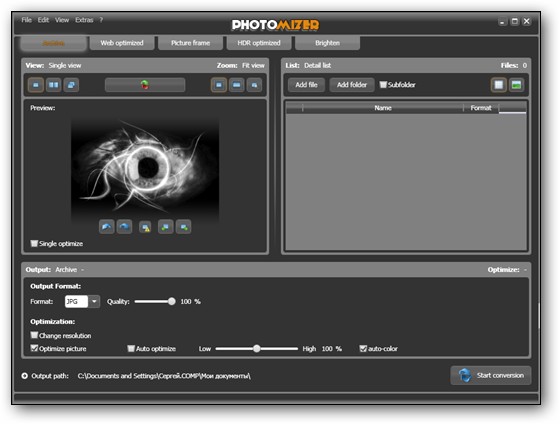
Task: Sort list by Format column header
Action: pyautogui.click(x=481, y=108)
